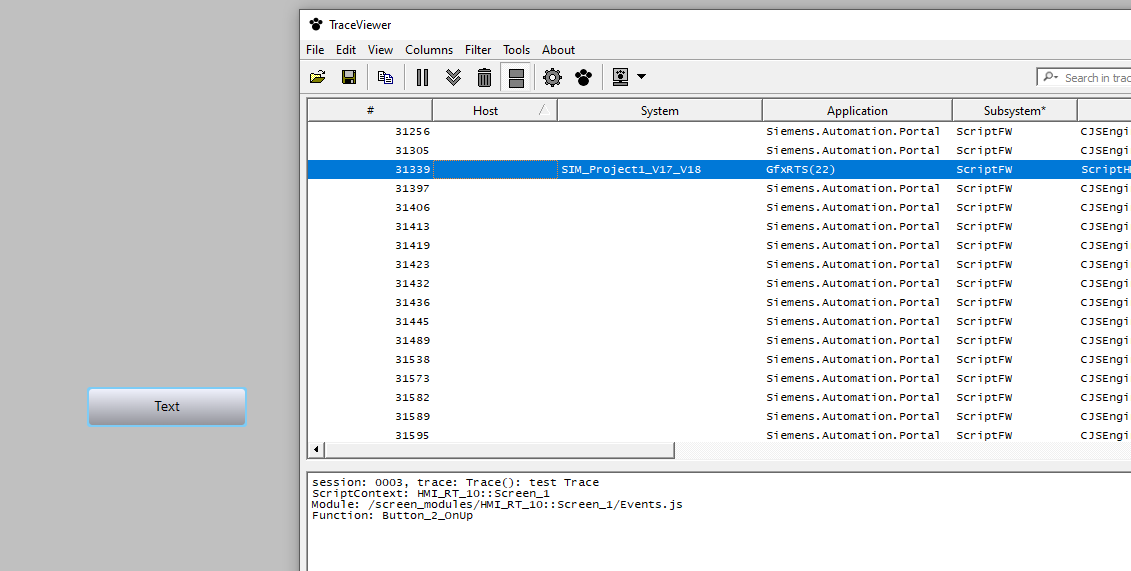Screen dimensions: 1131x571
Task: Click the double down-arrow auto-scroll icon
Action: pos(453,77)
